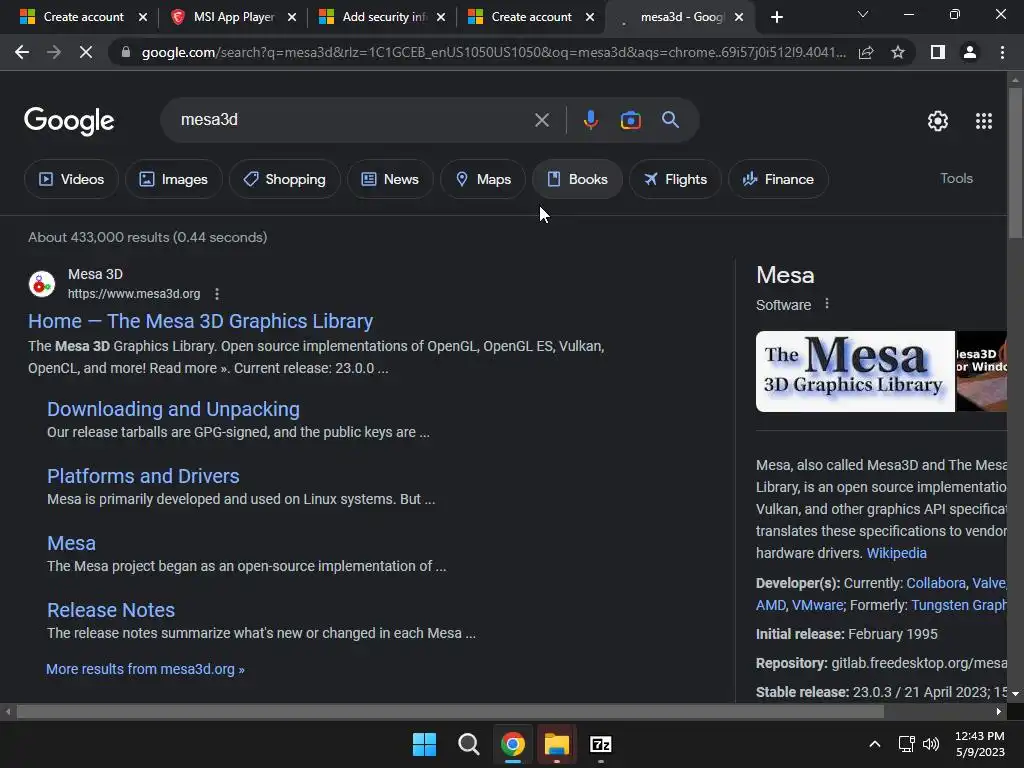Open the network tray icon
The height and width of the screenshot is (768, 1024).
tap(906, 744)
